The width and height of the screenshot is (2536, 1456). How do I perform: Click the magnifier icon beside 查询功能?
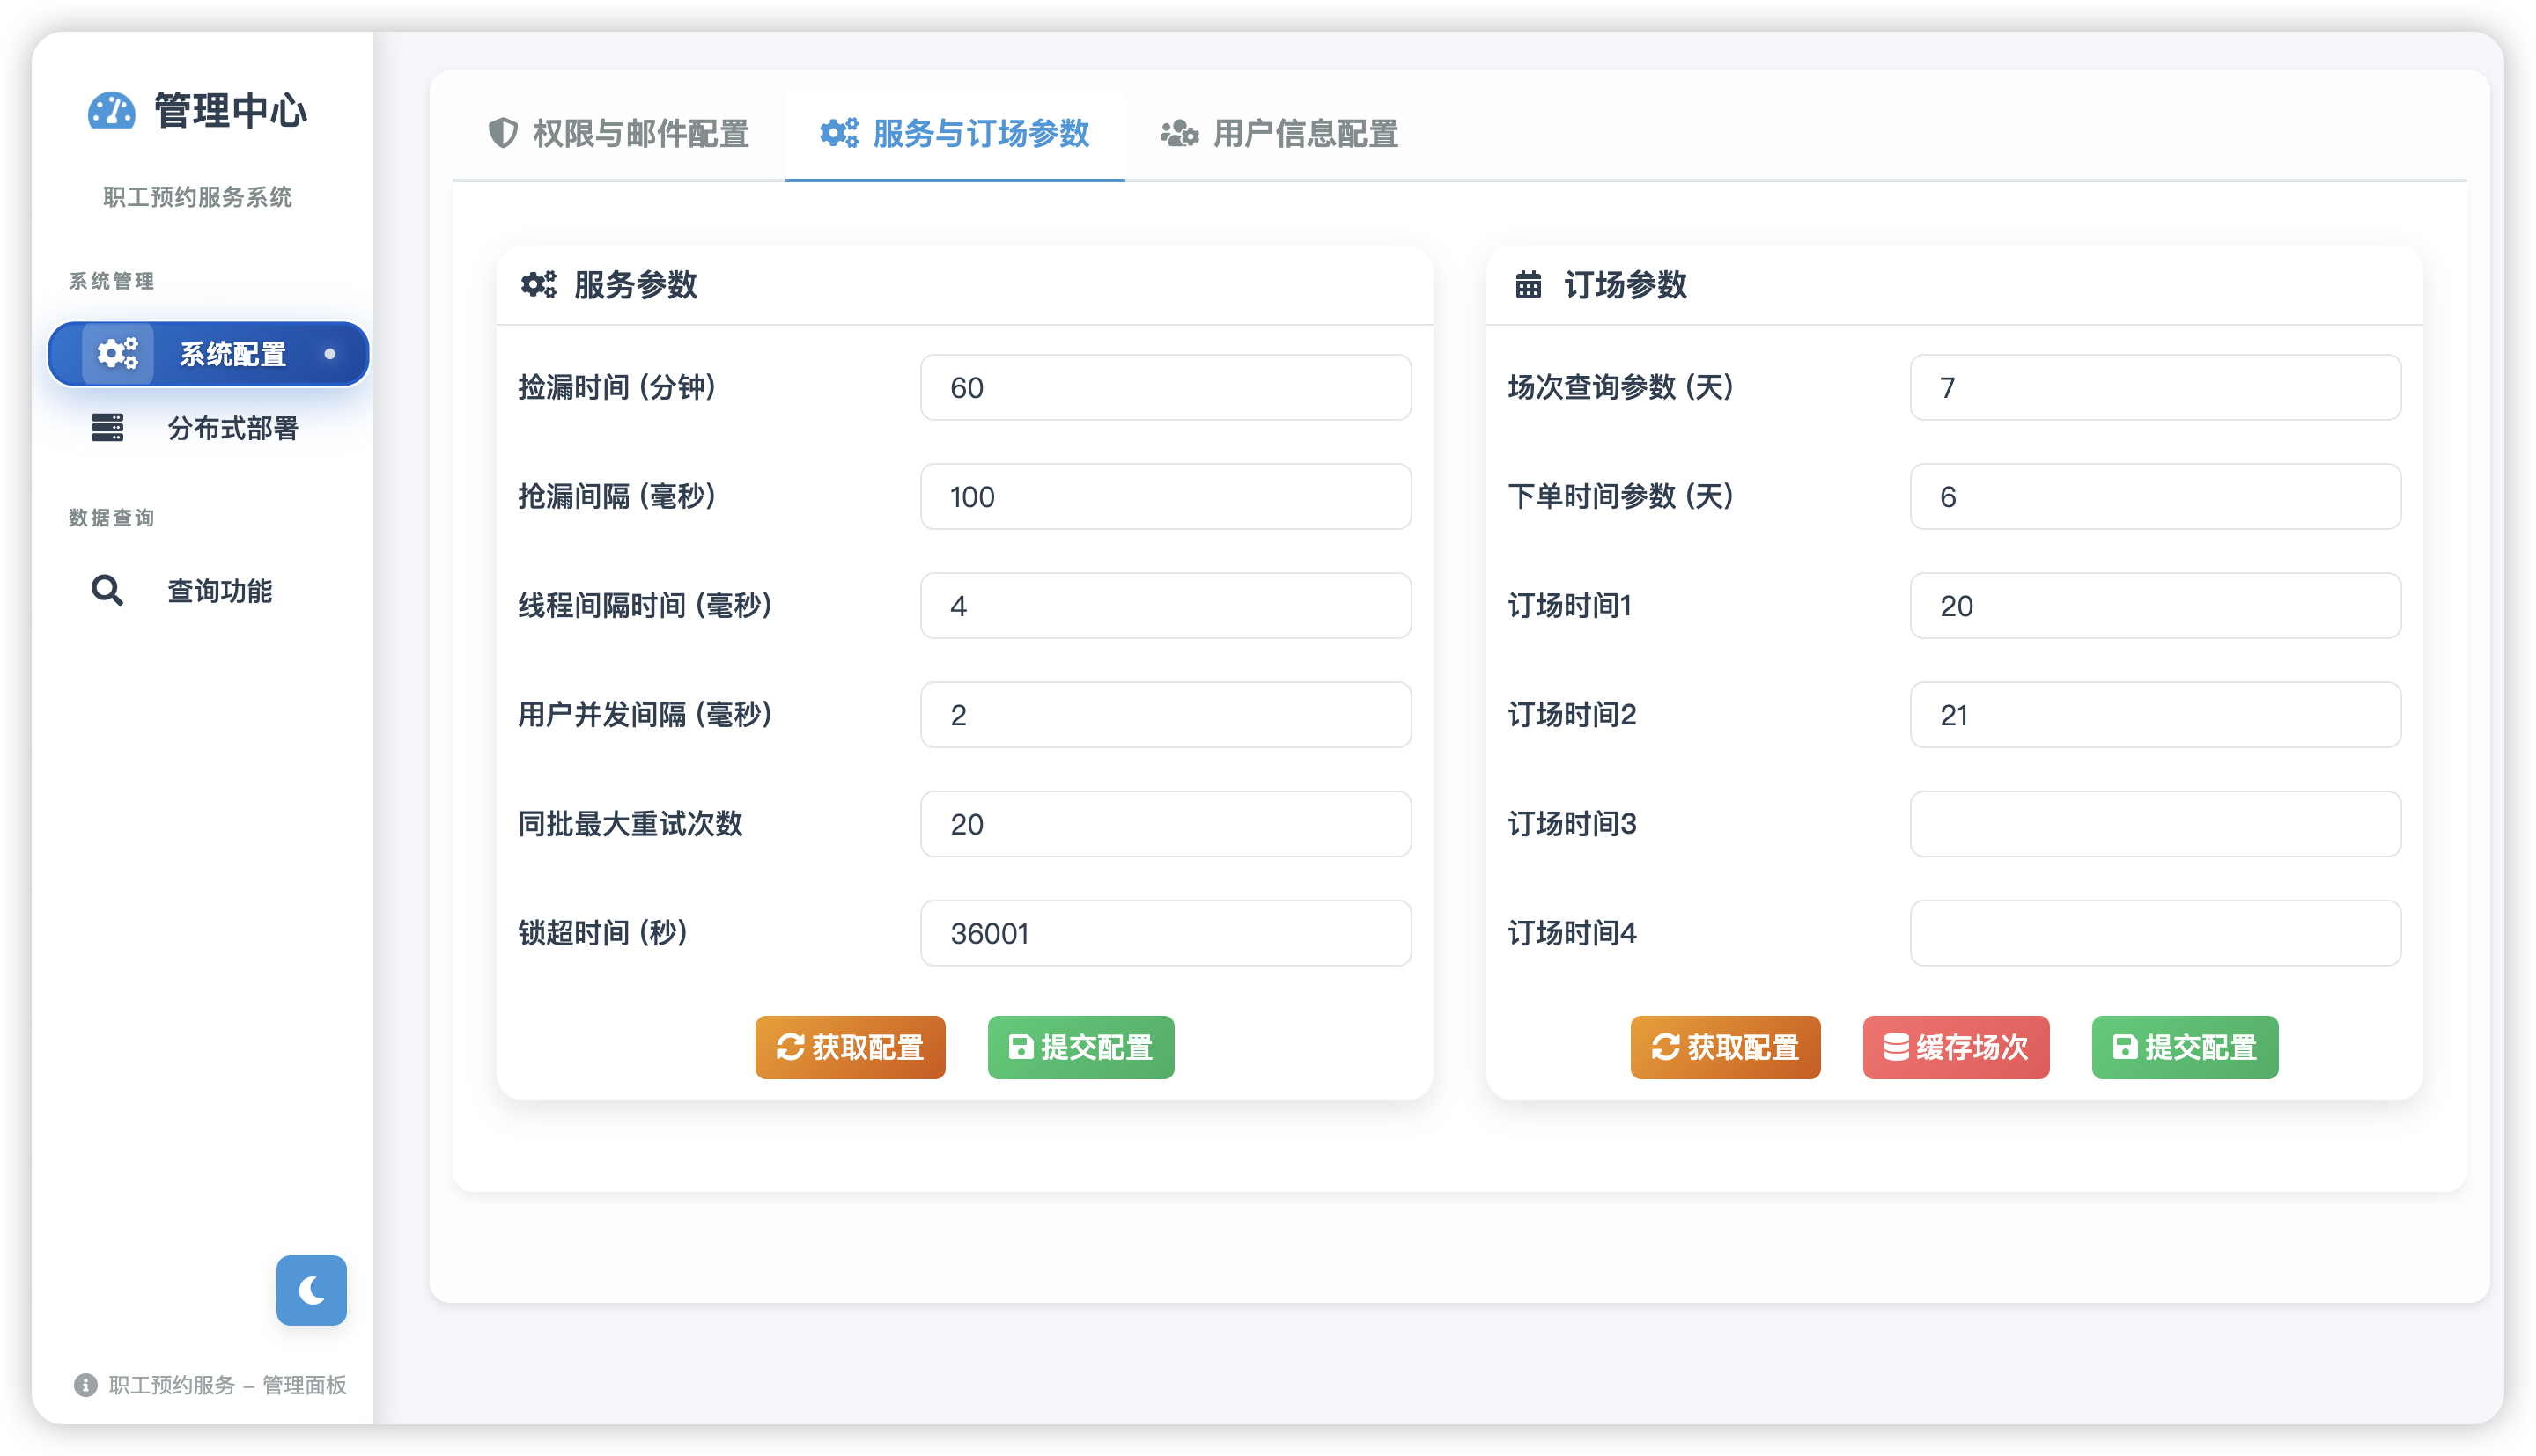107,591
